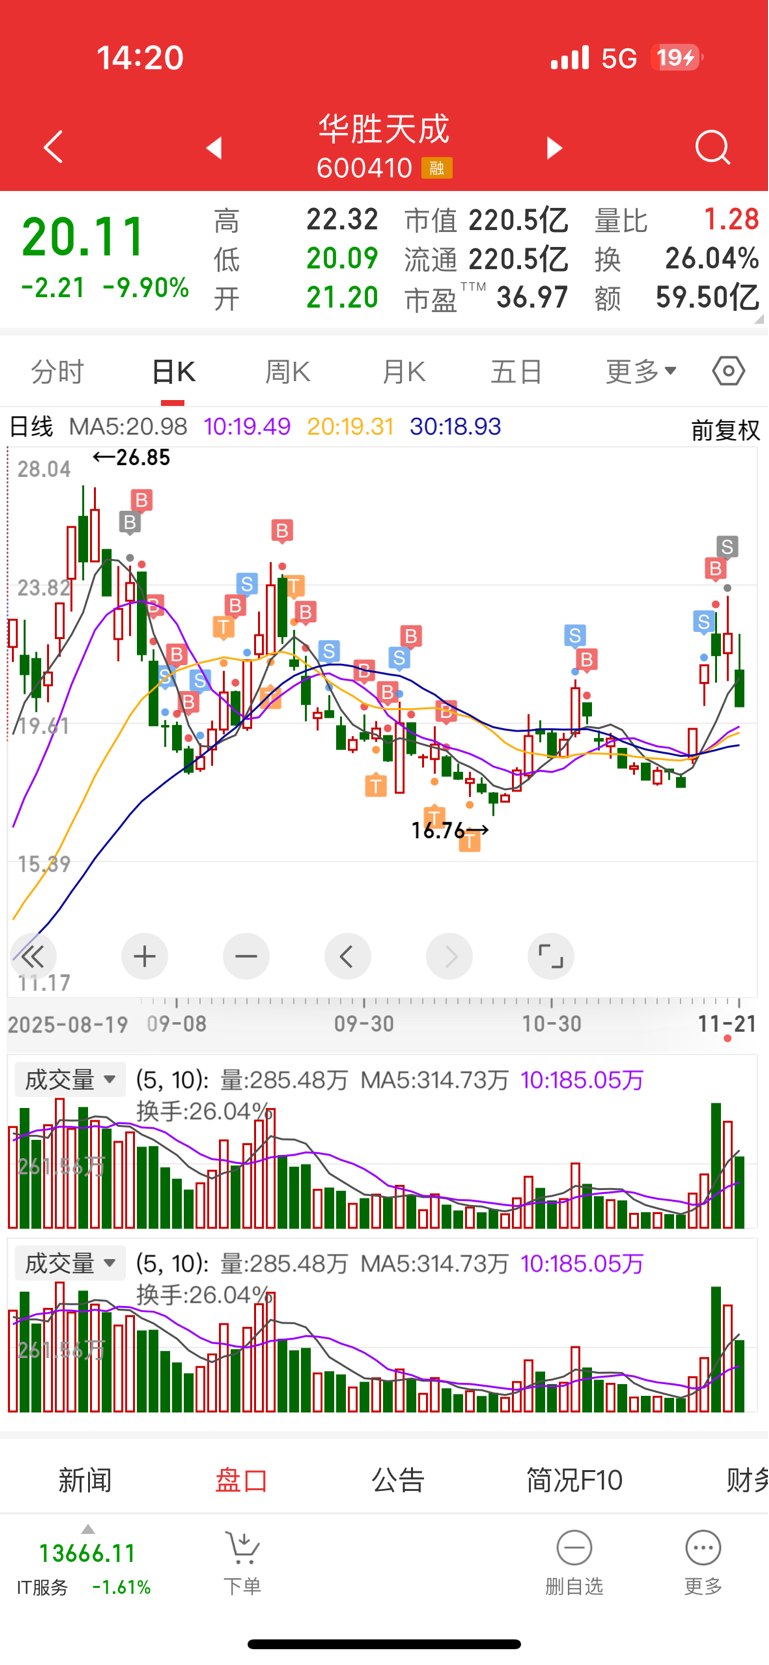Open 下单 order cart icon
This screenshot has width=769, height=1665.
tap(242, 1549)
